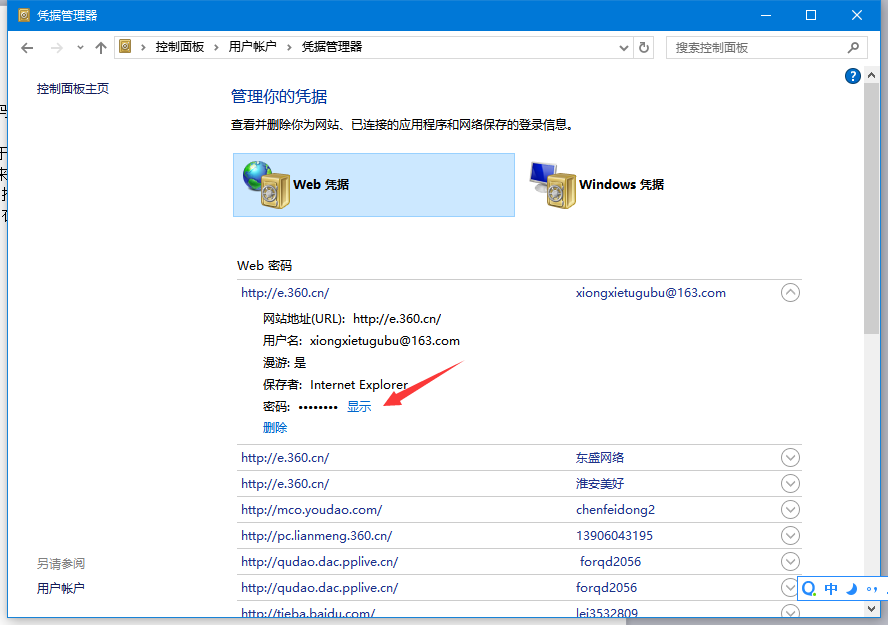Click the 网站地址(URL) detail line
Screen dimensions: 888x625
(352, 319)
